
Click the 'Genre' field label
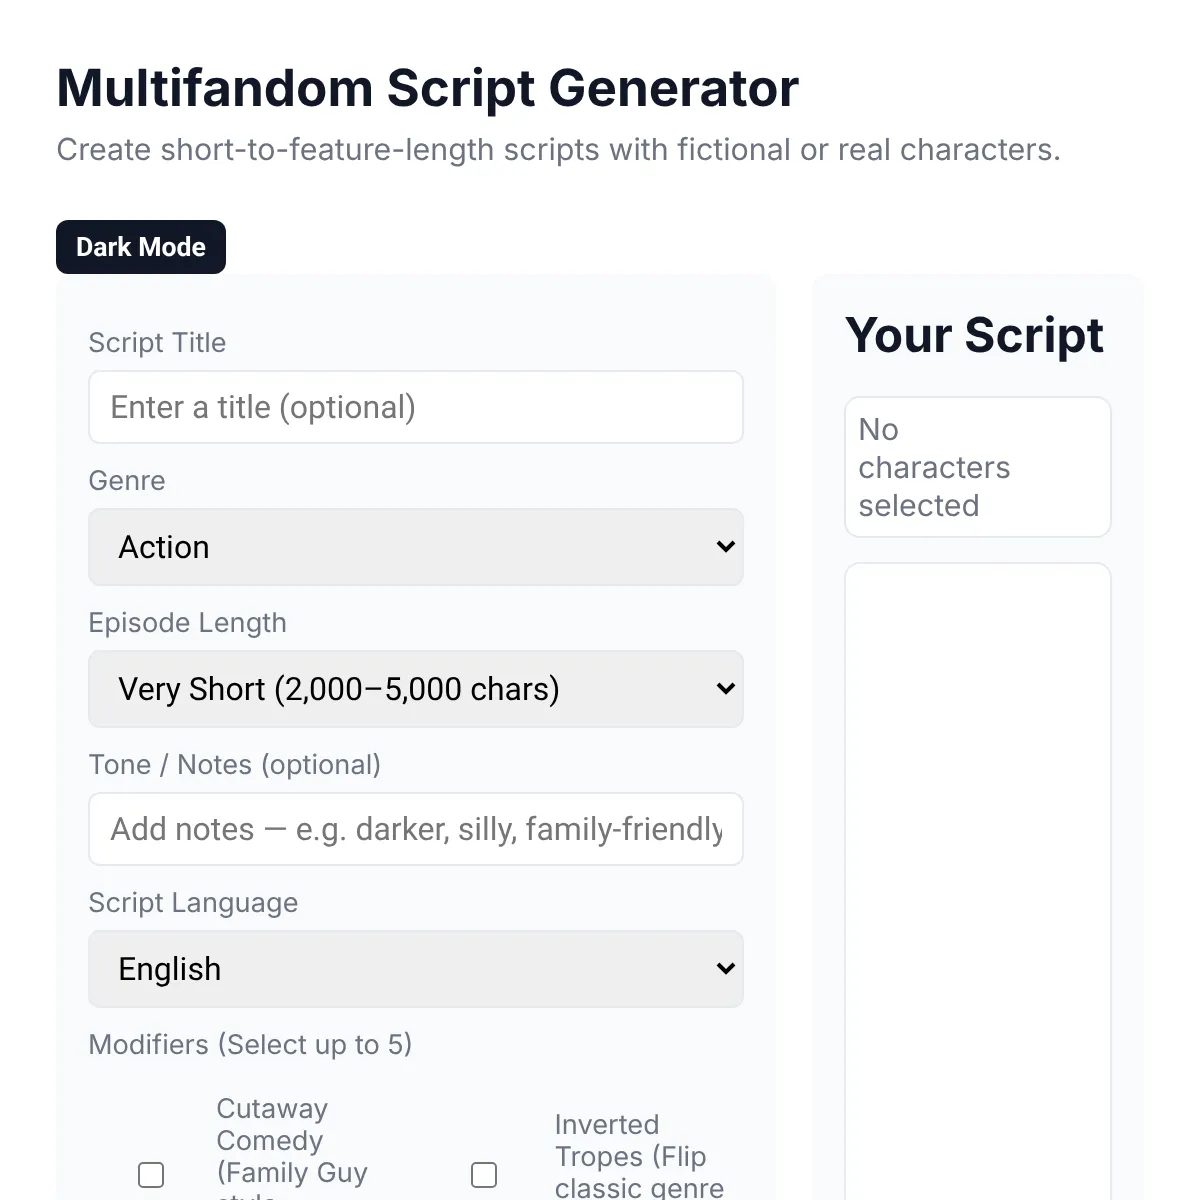(x=127, y=481)
